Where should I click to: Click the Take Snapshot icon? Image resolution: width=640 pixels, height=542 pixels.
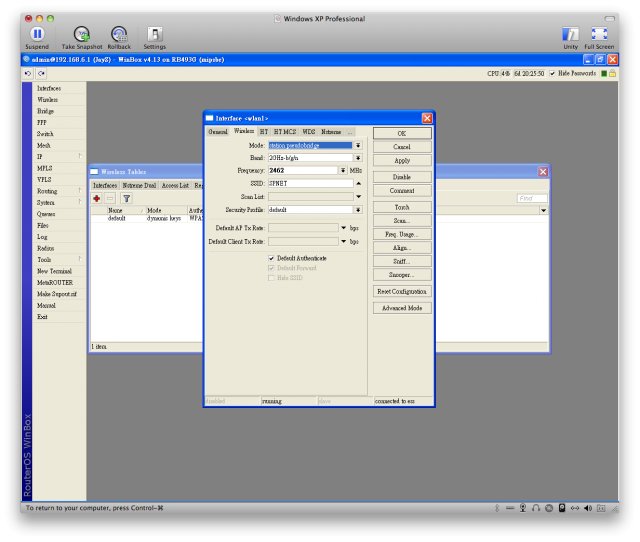click(82, 34)
